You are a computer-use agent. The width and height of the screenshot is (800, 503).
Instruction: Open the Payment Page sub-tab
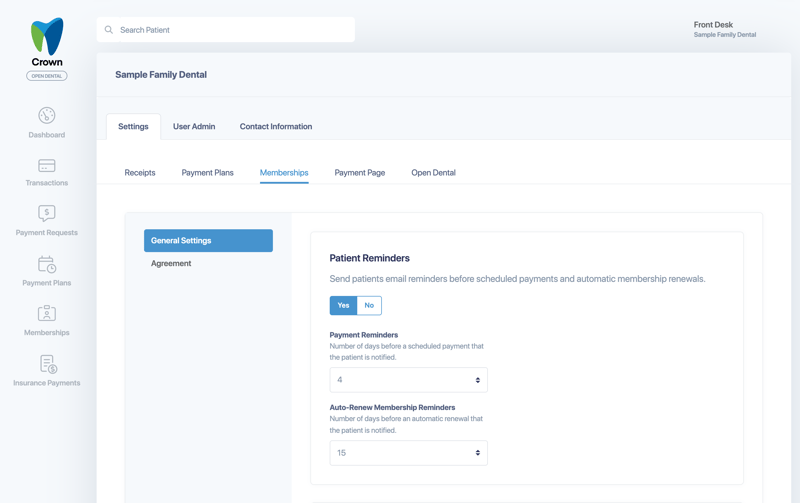[x=360, y=172]
